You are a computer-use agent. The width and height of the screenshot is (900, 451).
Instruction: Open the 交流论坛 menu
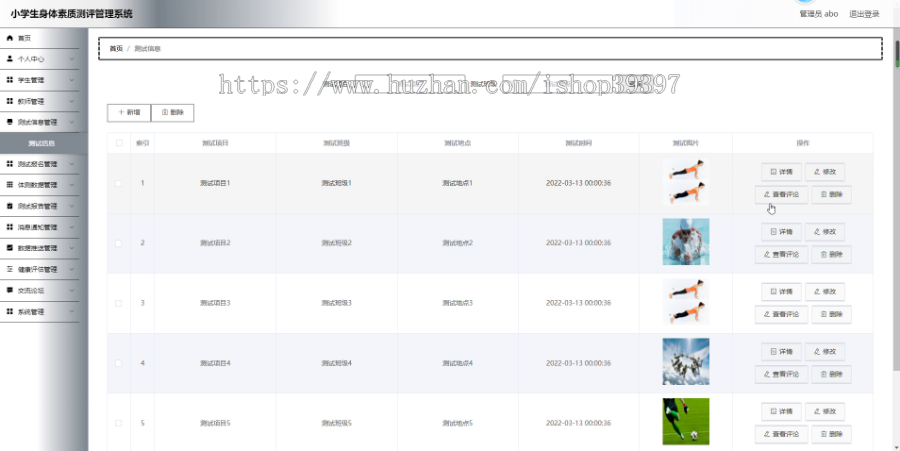pyautogui.click(x=40, y=290)
